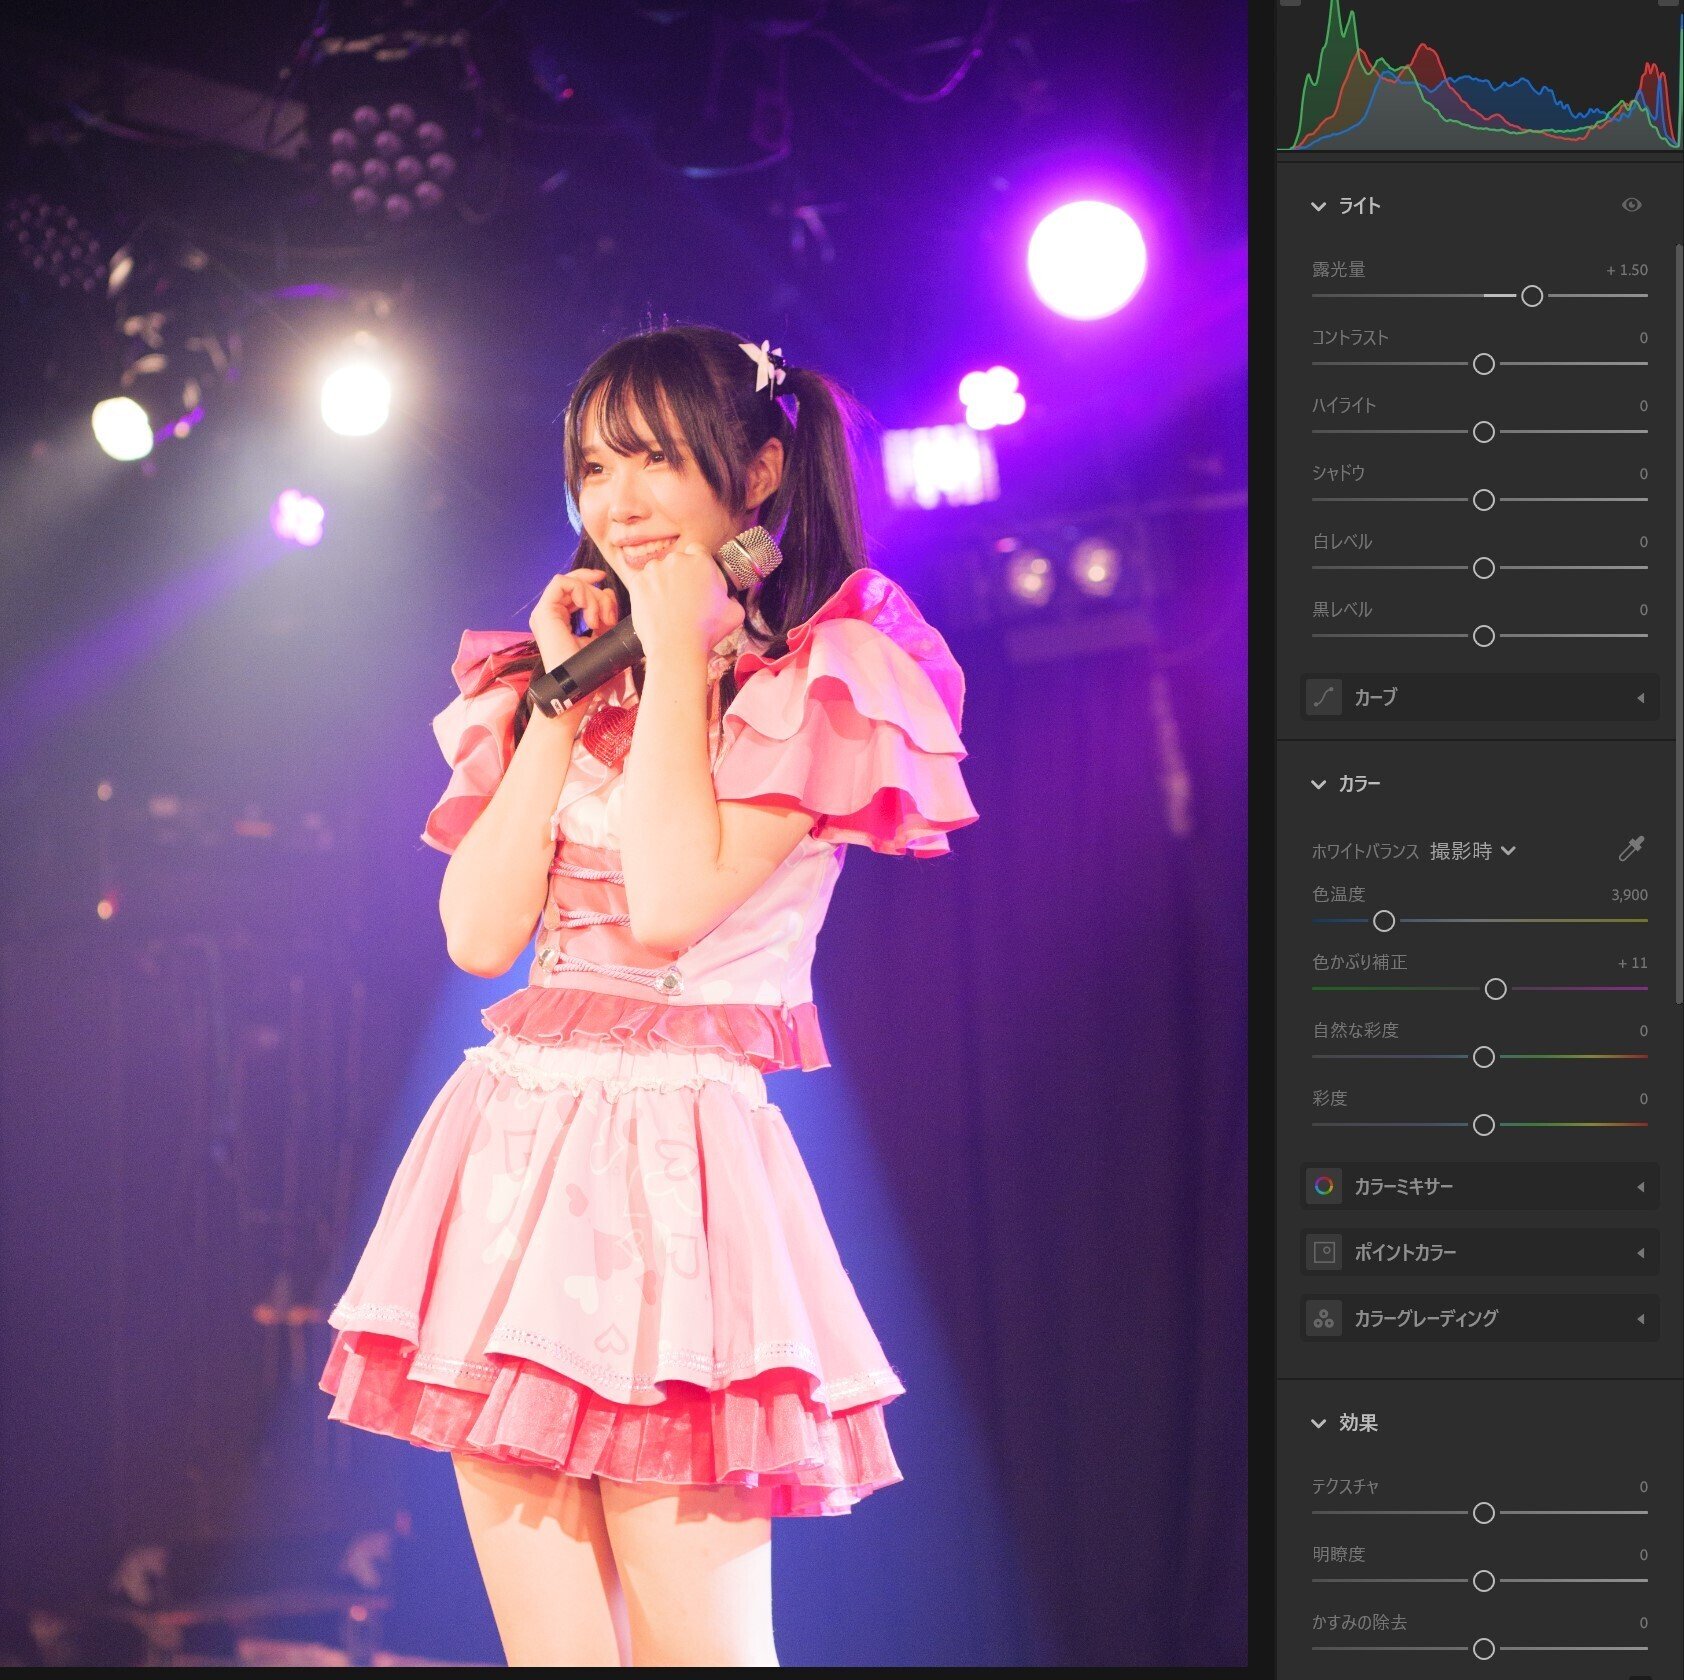The width and height of the screenshot is (1684, 1680).
Task: Pick the white balance eyedropper tool
Action: click(1631, 849)
